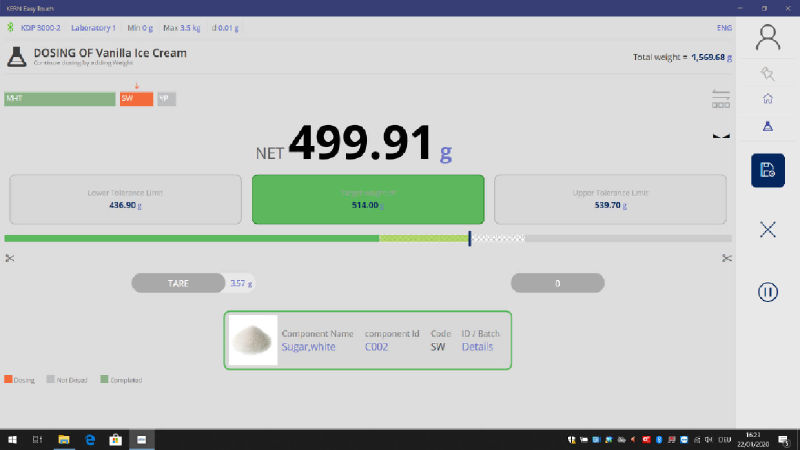
Task: Cancel dosing with the X icon
Action: pyautogui.click(x=767, y=229)
